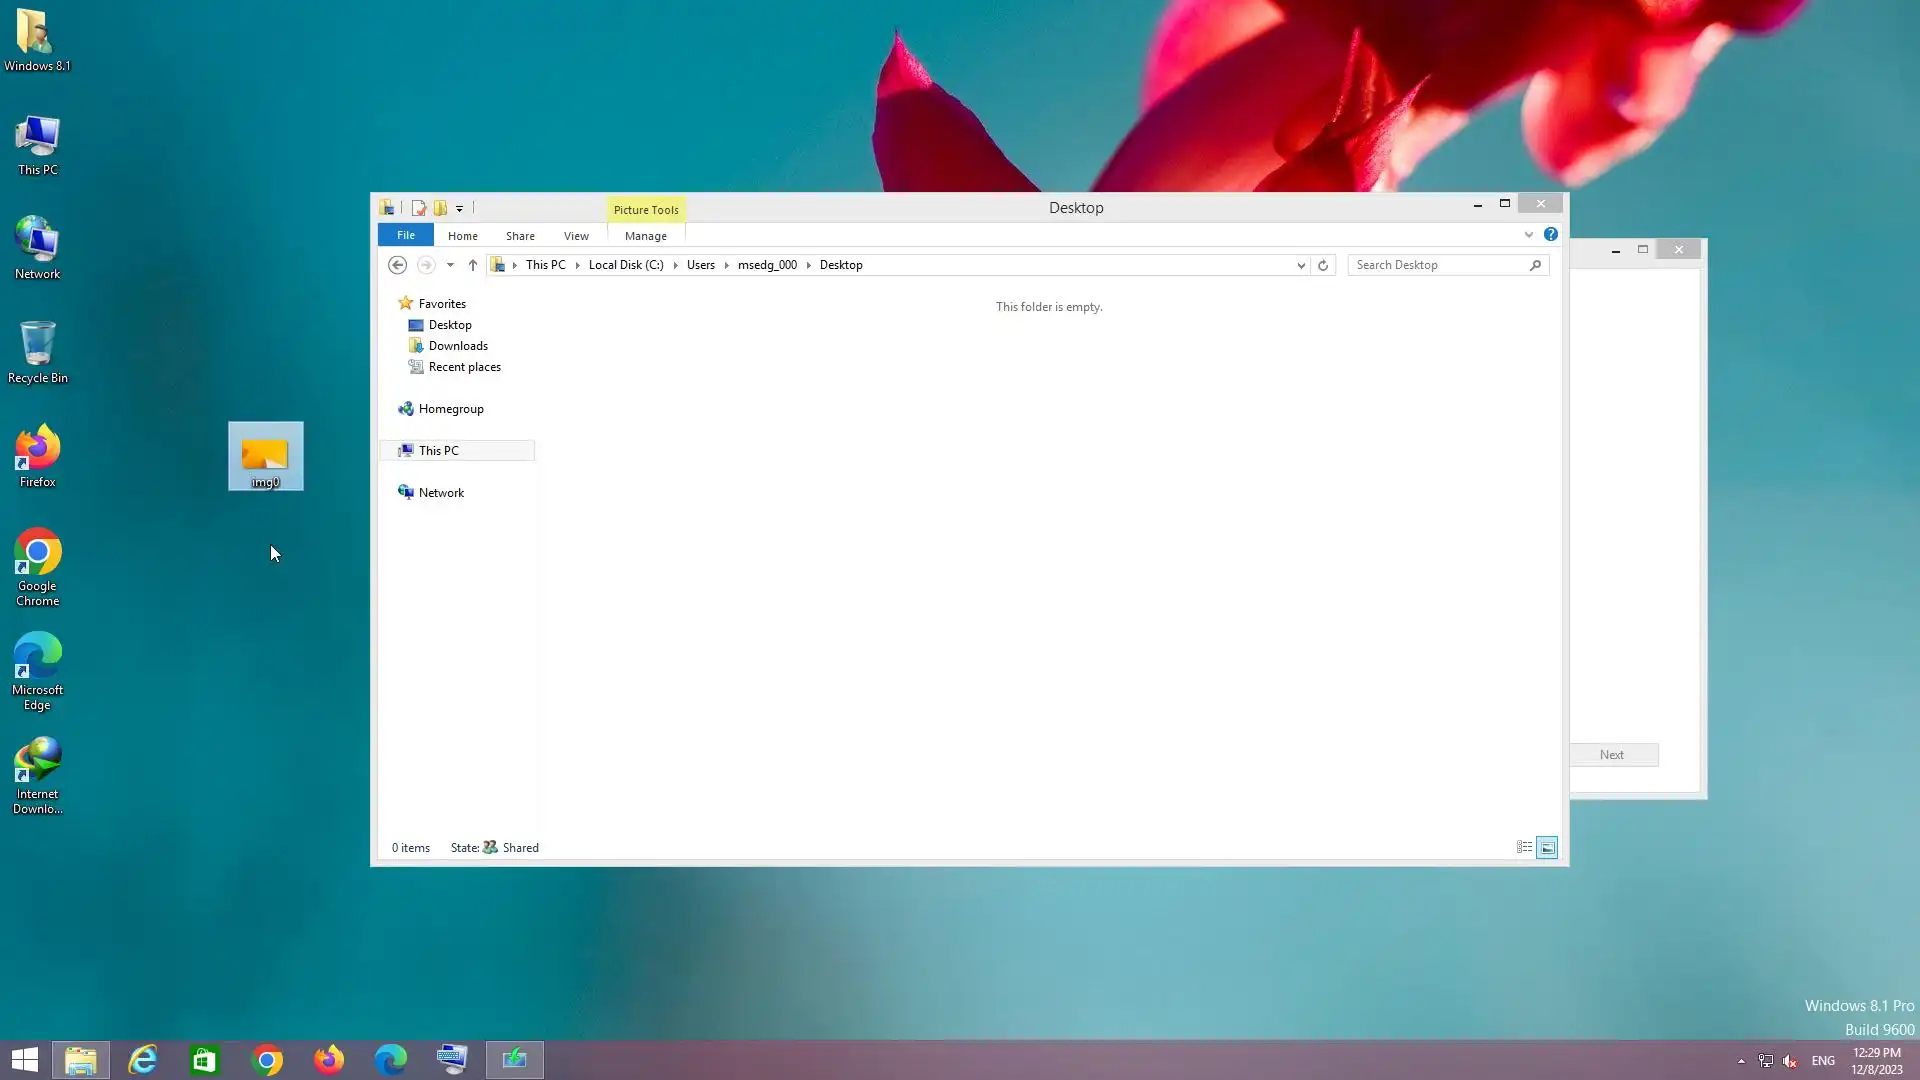
Task: Click the Next button in background window
Action: point(1612,755)
